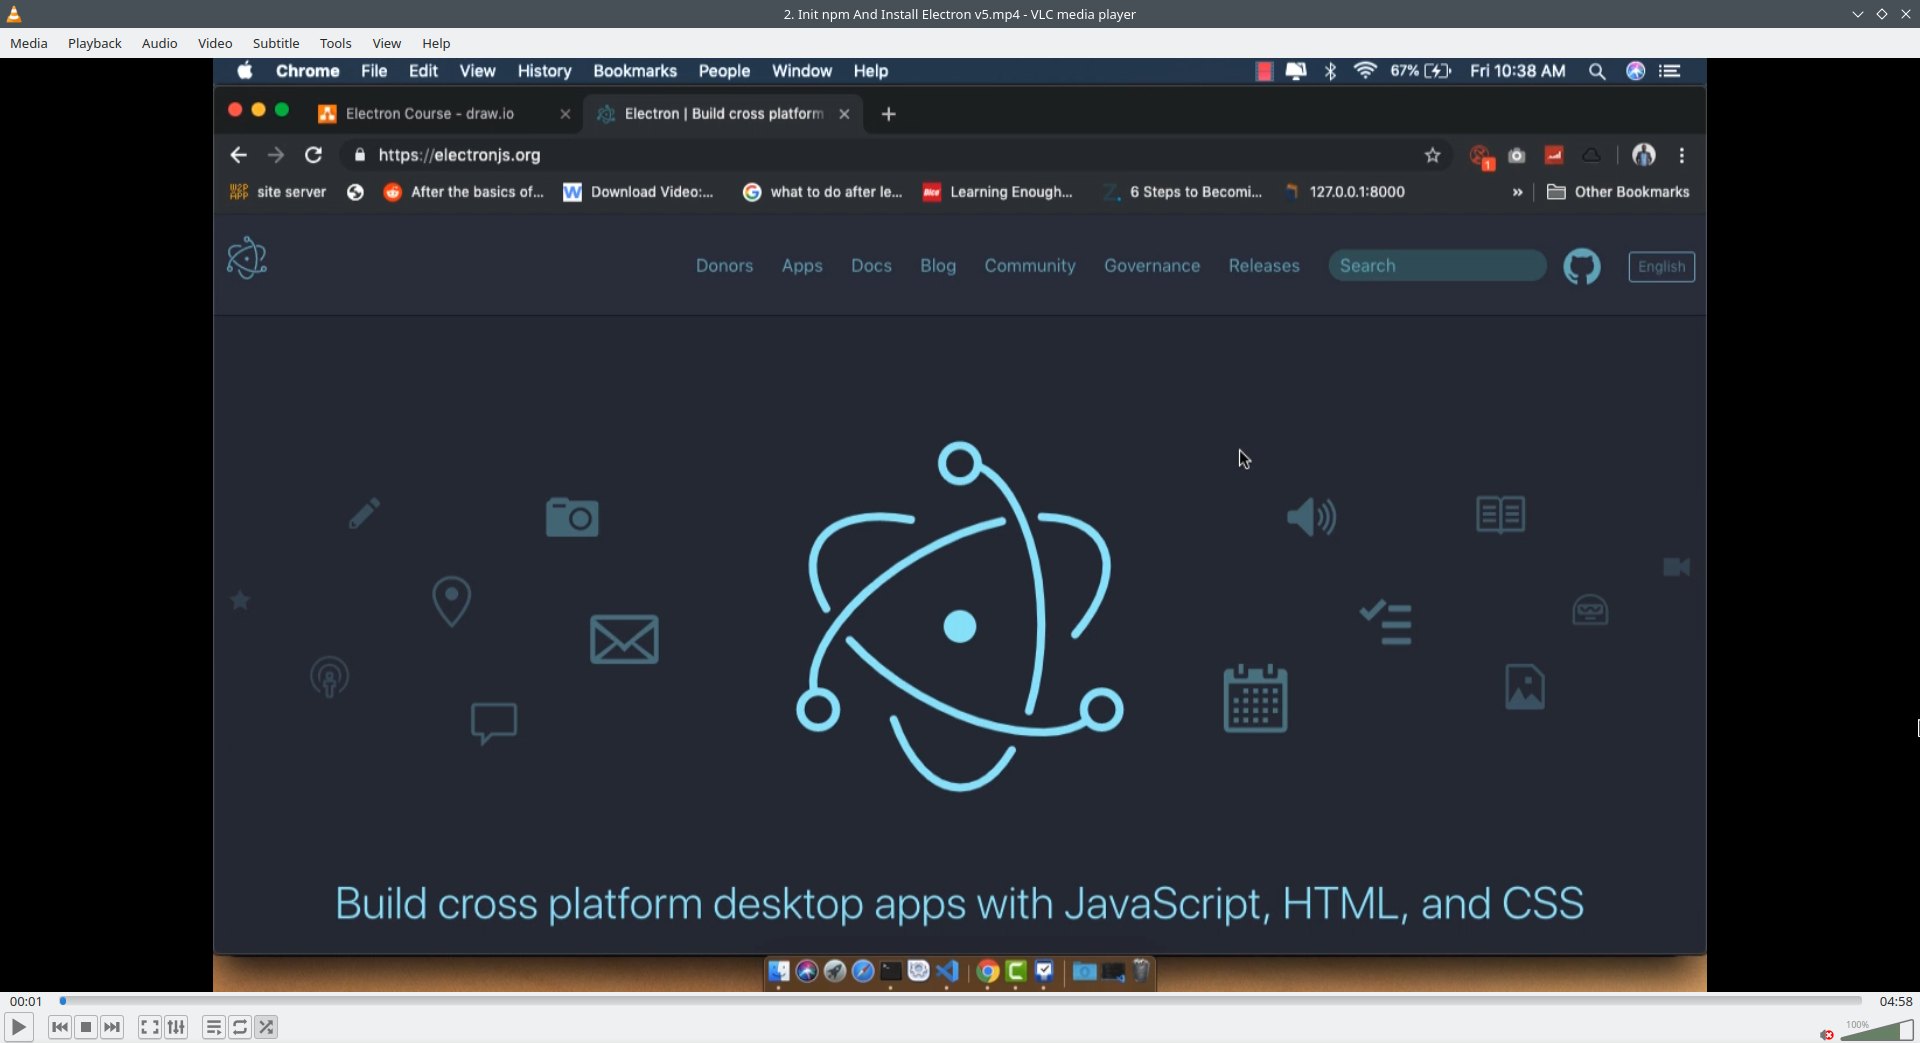The width and height of the screenshot is (1920, 1043).
Task: Open the Audio menu
Action: point(159,43)
